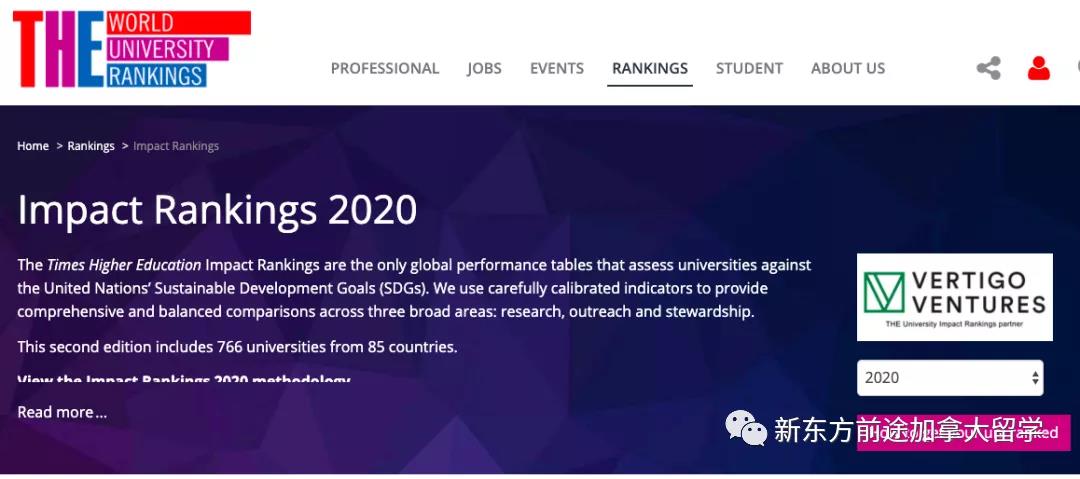Open the share icon in header
Viewport: 1080px width, 479px height.
pyautogui.click(x=988, y=68)
